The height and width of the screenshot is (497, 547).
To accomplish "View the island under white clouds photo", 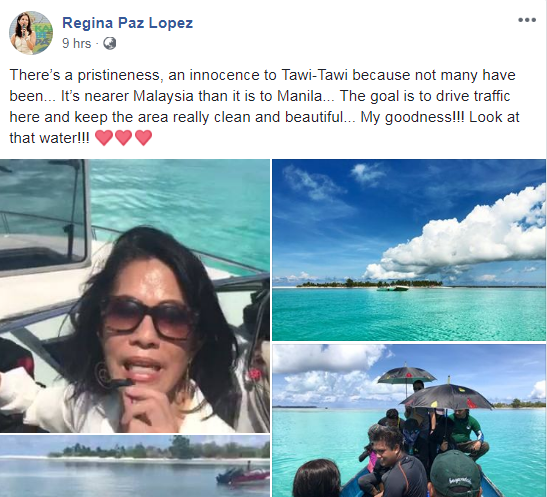I will (x=409, y=250).
